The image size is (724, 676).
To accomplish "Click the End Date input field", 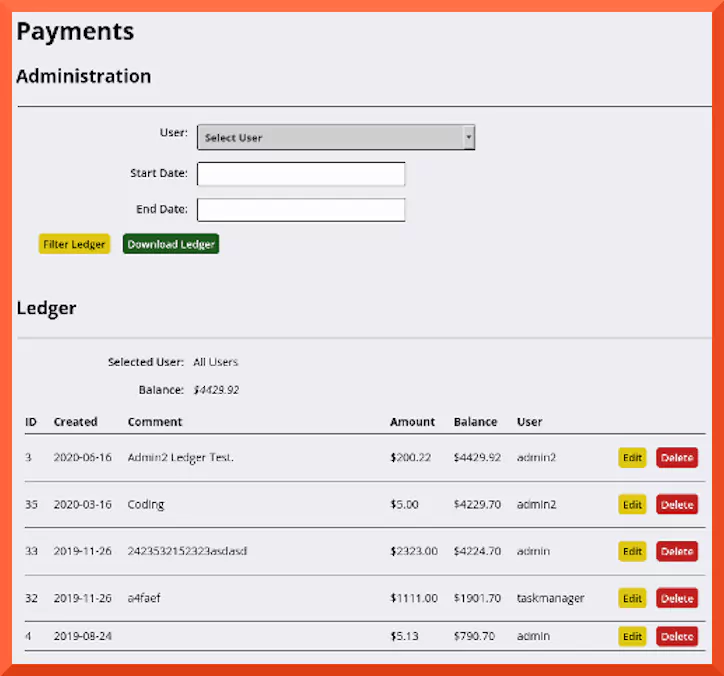I will coord(301,210).
